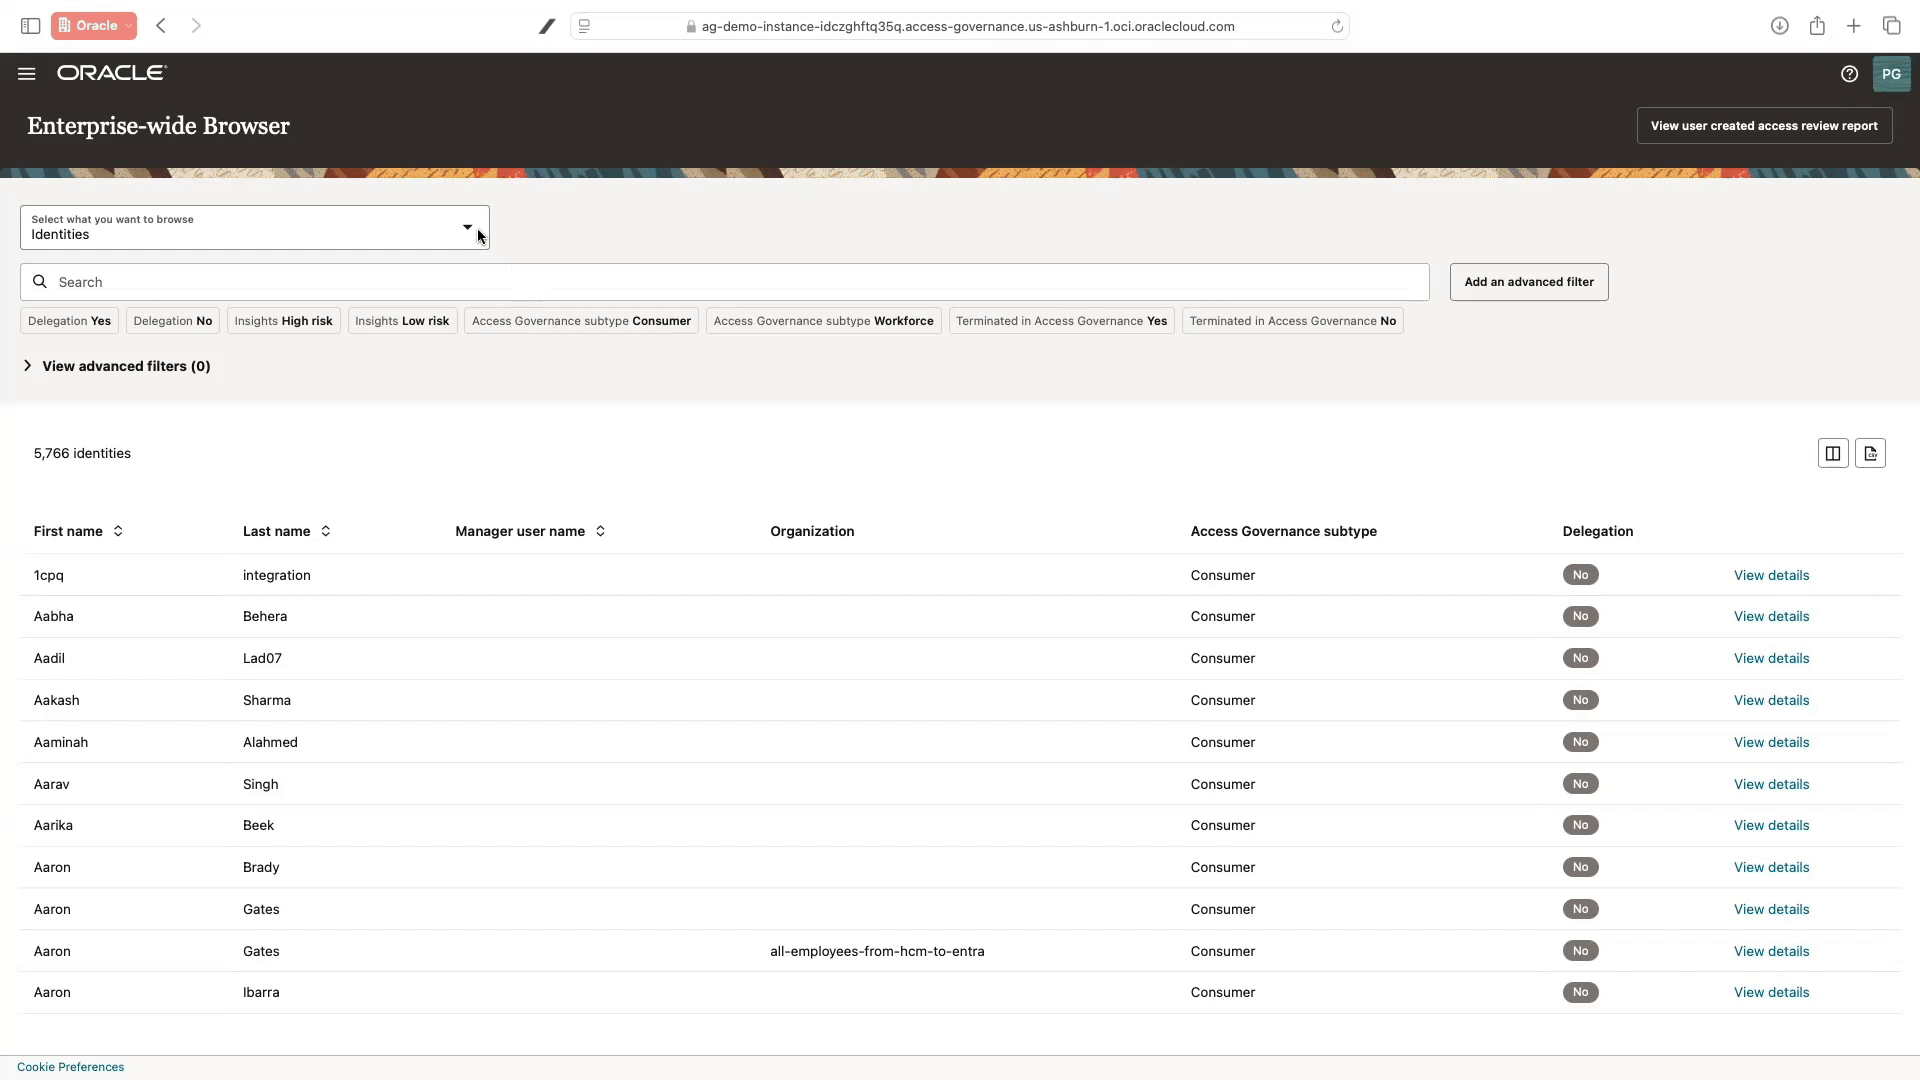Open a new browser tab
The image size is (1920, 1080).
[1853, 26]
